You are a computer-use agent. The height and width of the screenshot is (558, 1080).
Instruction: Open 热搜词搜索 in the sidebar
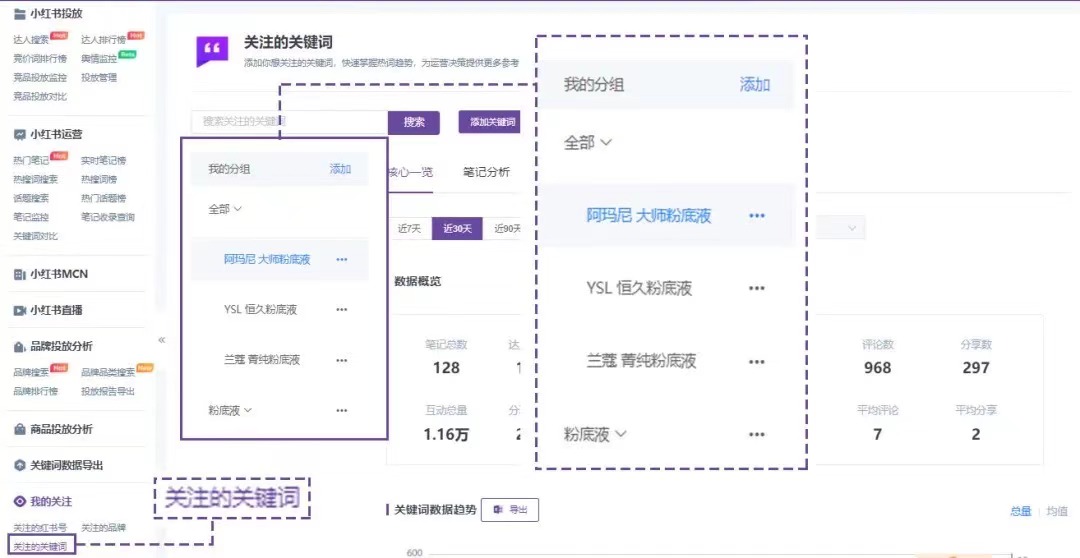click(x=35, y=180)
